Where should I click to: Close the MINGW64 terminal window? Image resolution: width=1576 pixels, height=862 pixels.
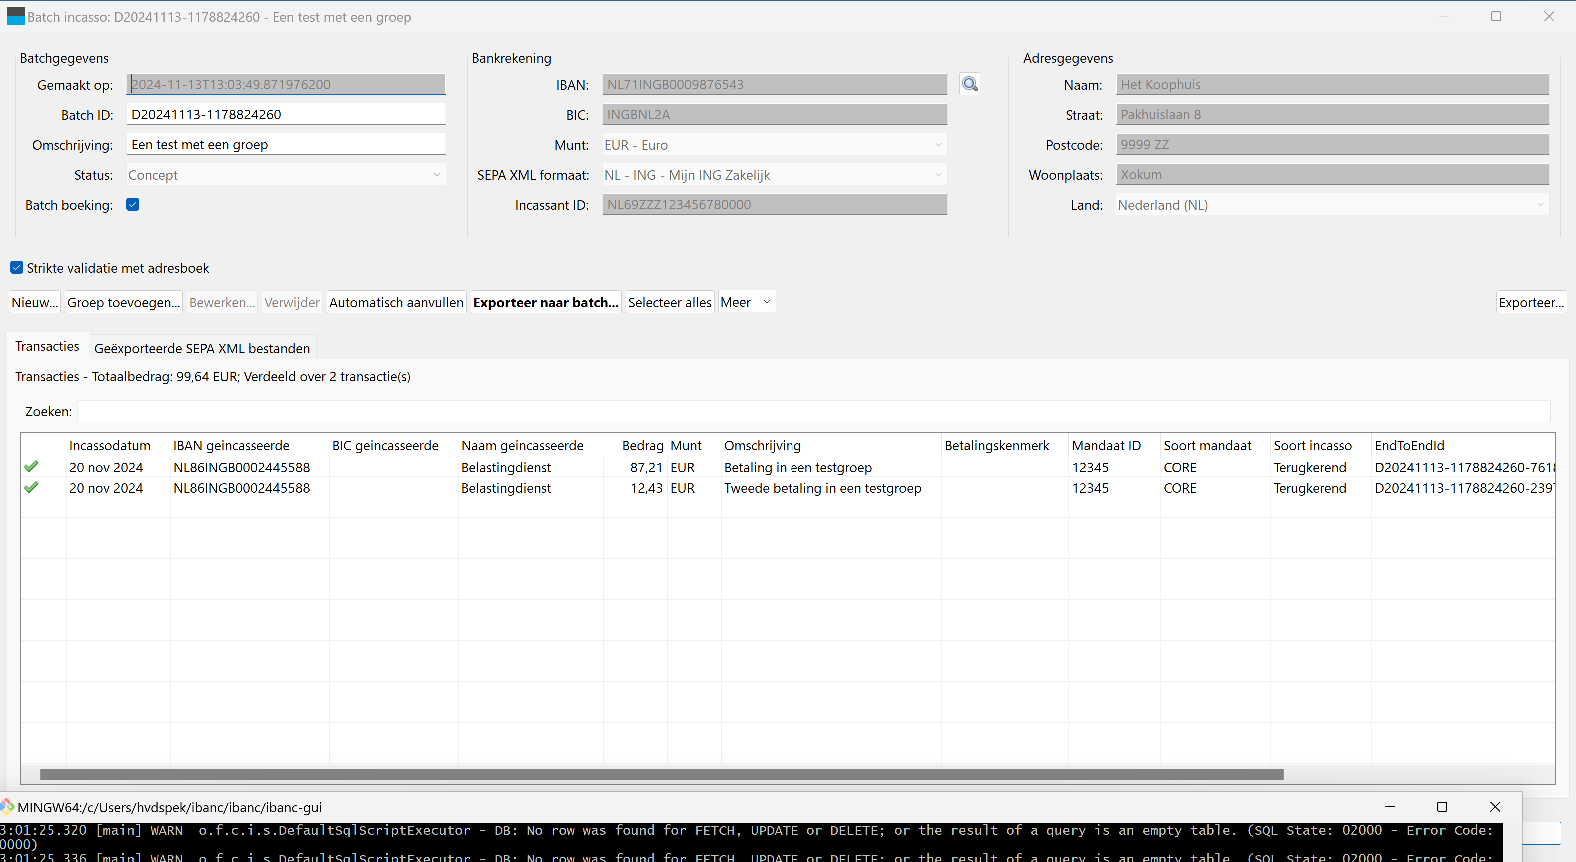pyautogui.click(x=1495, y=807)
